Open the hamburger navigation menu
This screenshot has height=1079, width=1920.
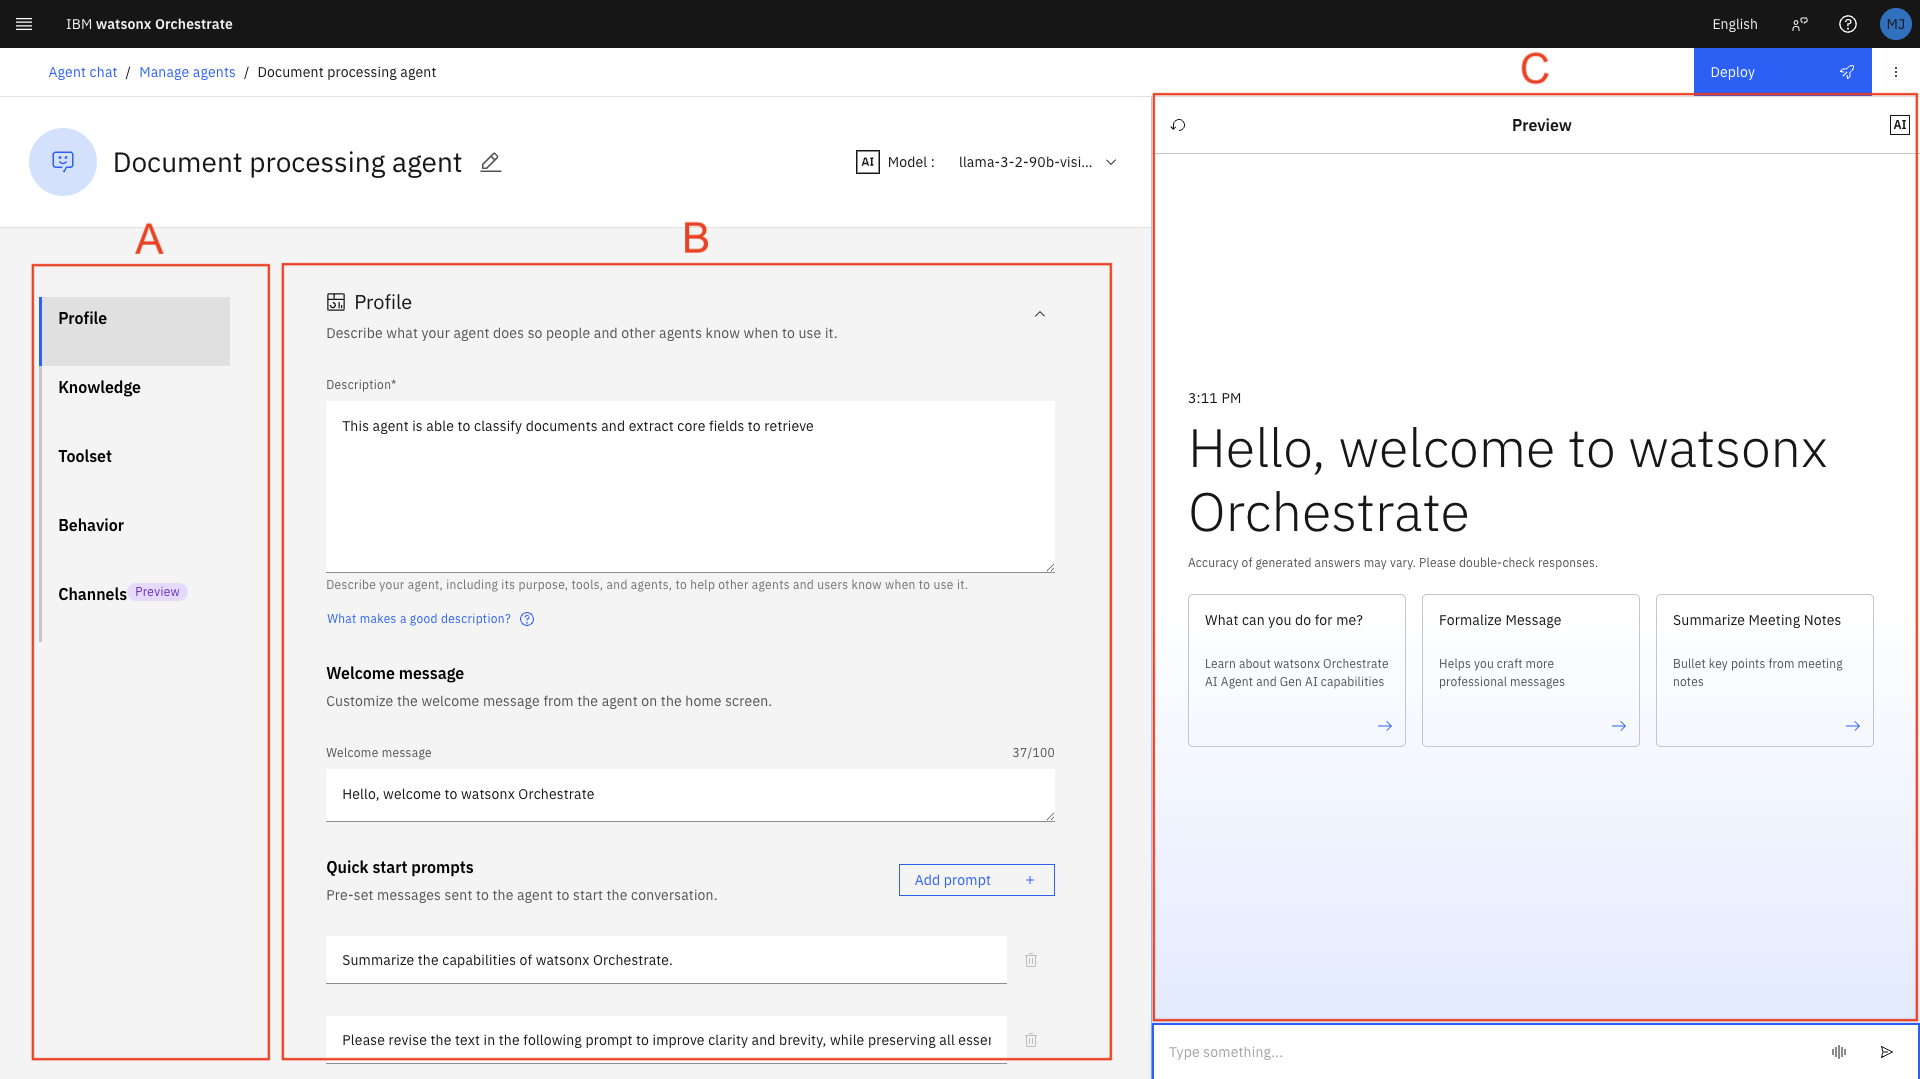pyautogui.click(x=24, y=24)
